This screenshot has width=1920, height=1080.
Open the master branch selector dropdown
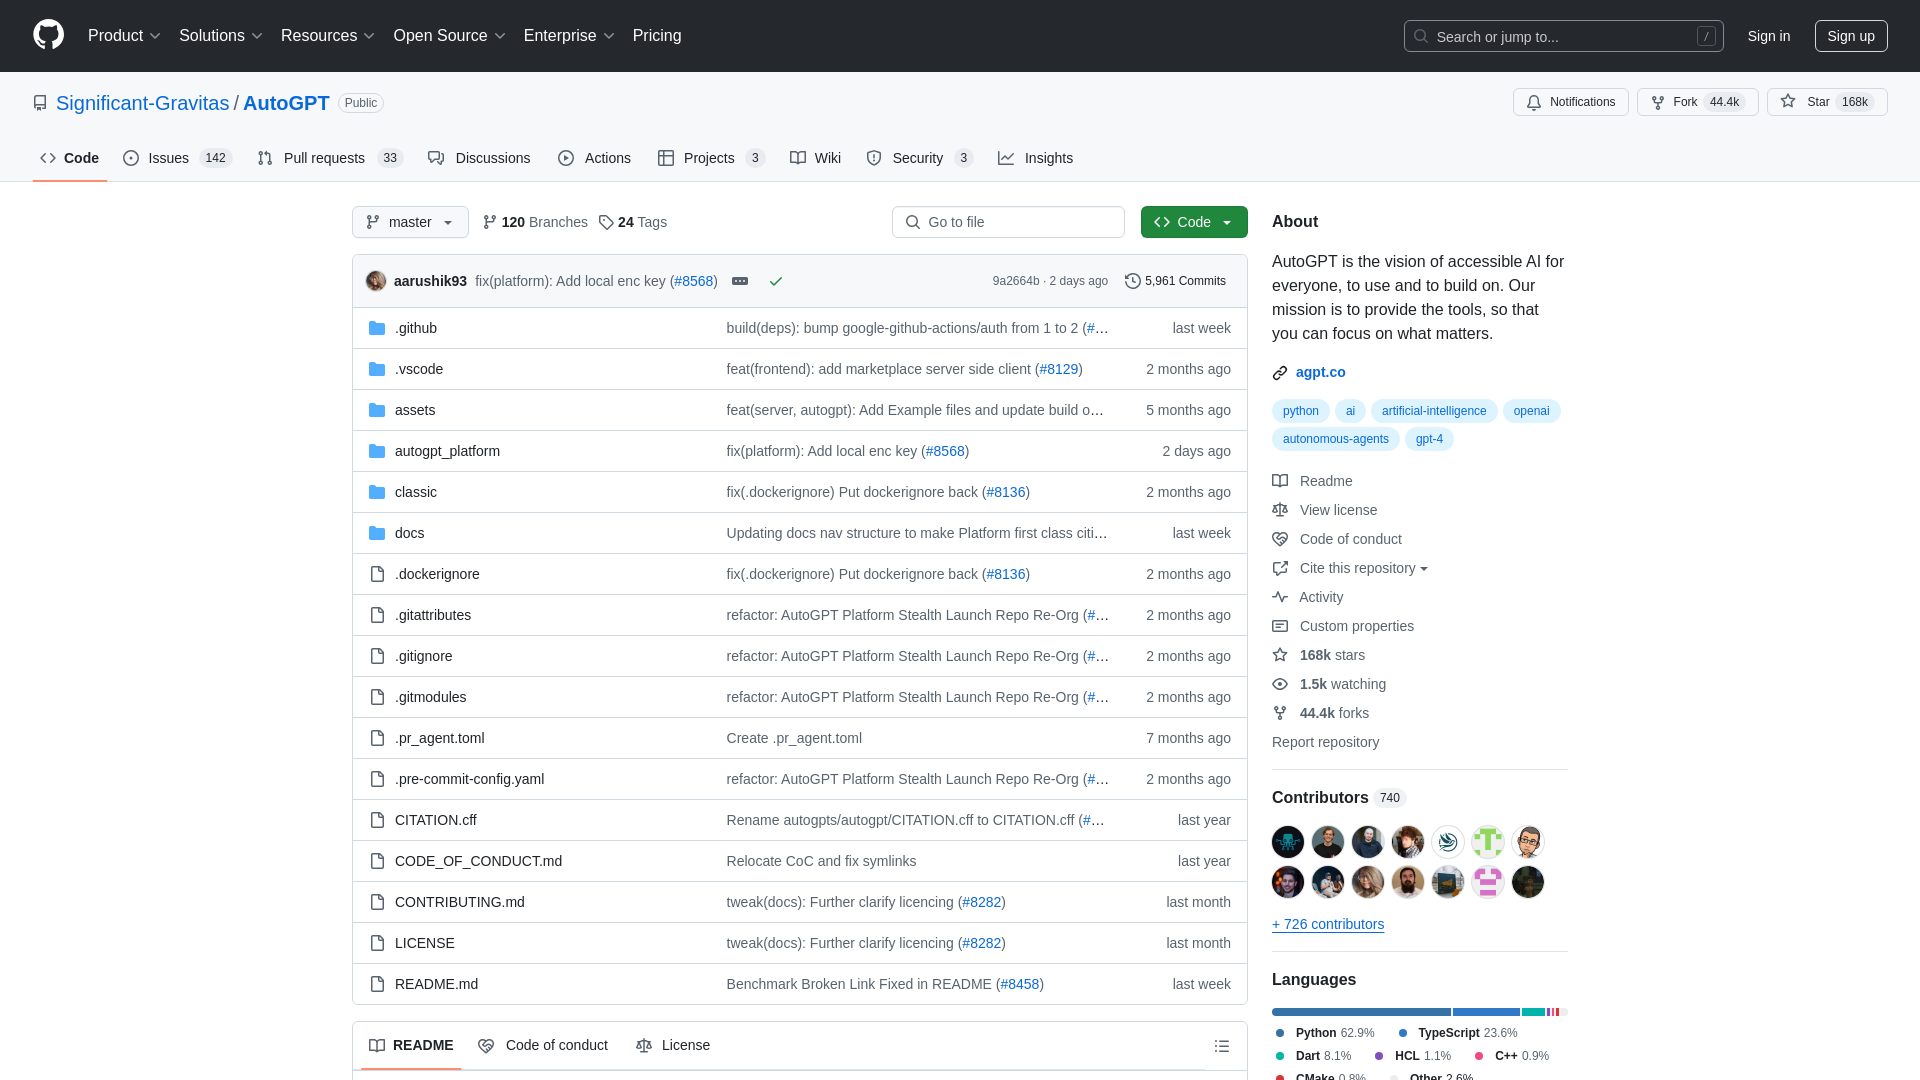pos(410,222)
